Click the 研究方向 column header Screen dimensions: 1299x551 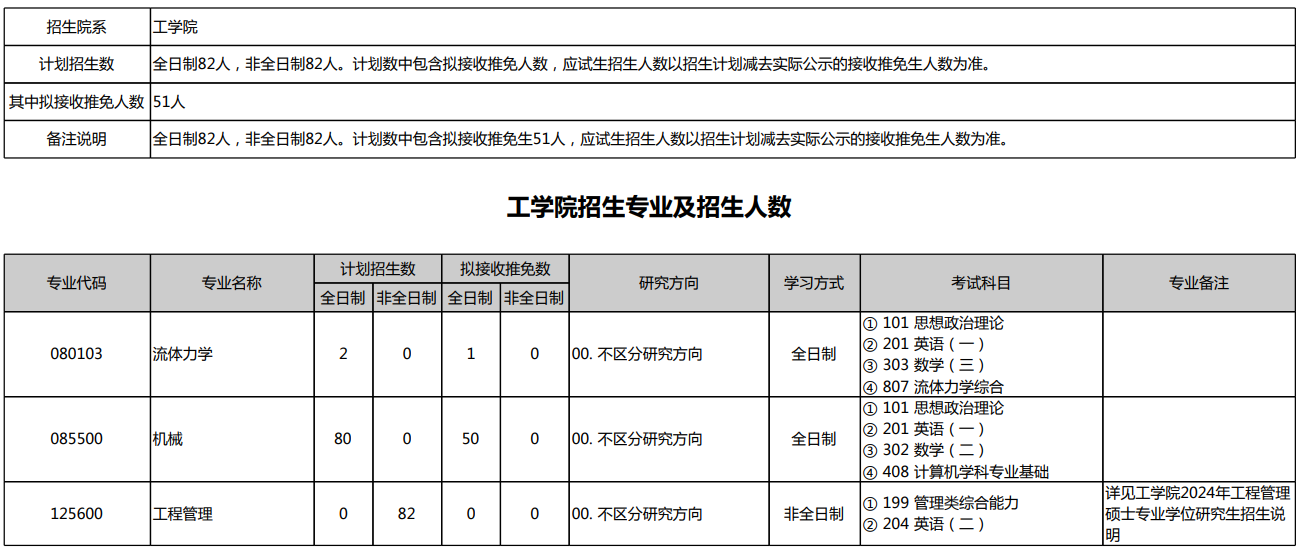click(669, 283)
